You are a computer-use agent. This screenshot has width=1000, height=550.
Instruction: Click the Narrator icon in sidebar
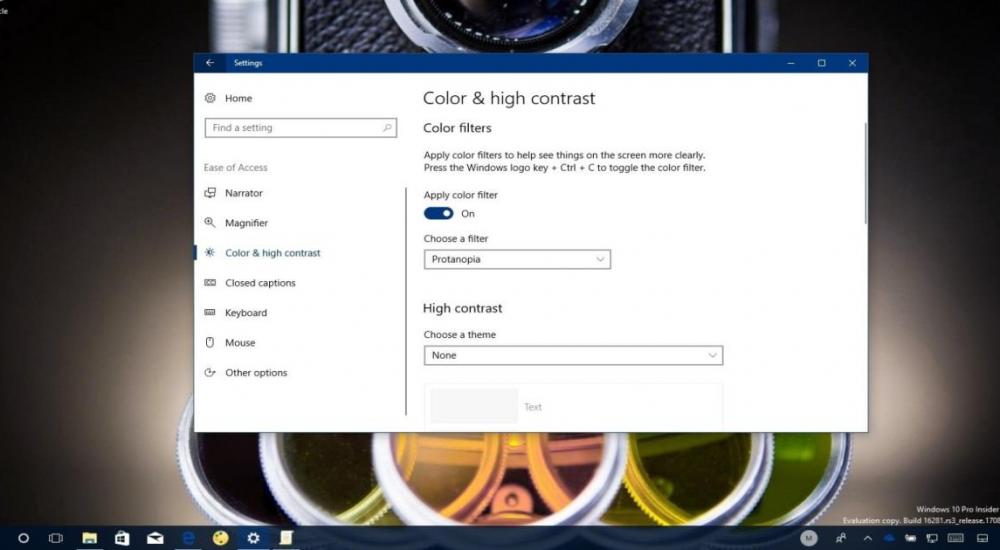tap(210, 193)
